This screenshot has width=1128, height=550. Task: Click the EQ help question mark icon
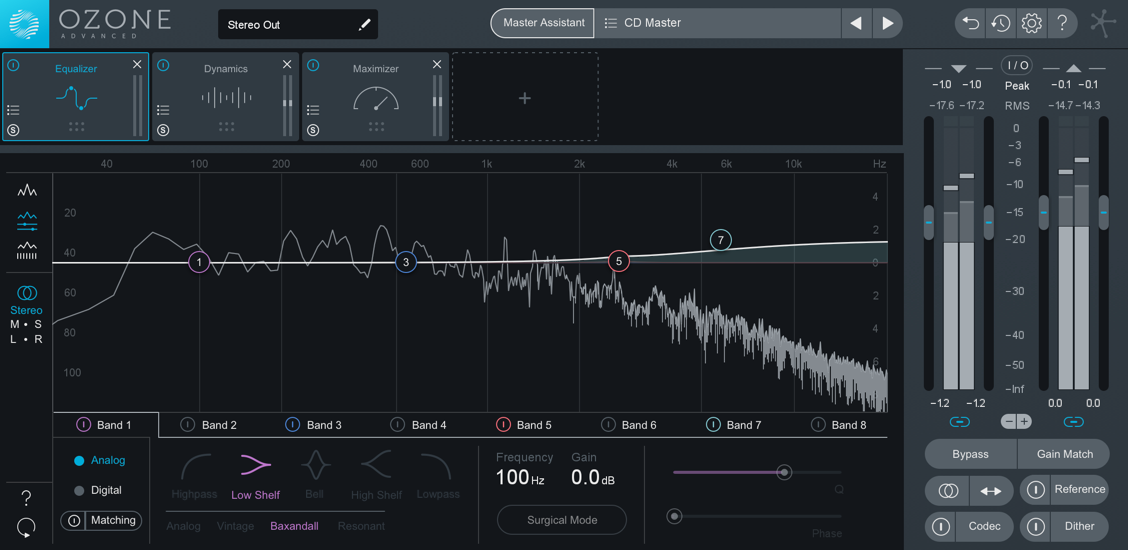click(27, 498)
